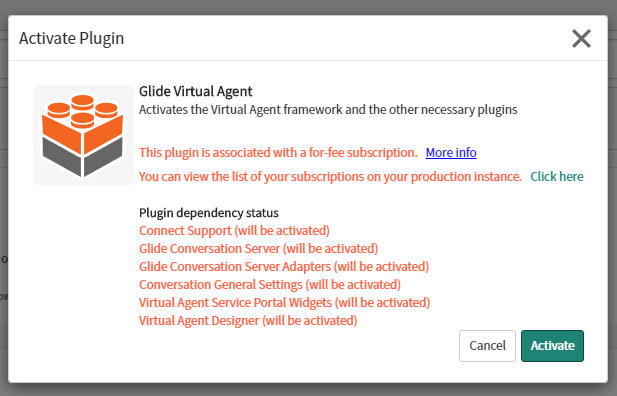The height and width of the screenshot is (396, 617).
Task: Select Glide Conversation Server (will be activated)
Action: [x=259, y=249]
